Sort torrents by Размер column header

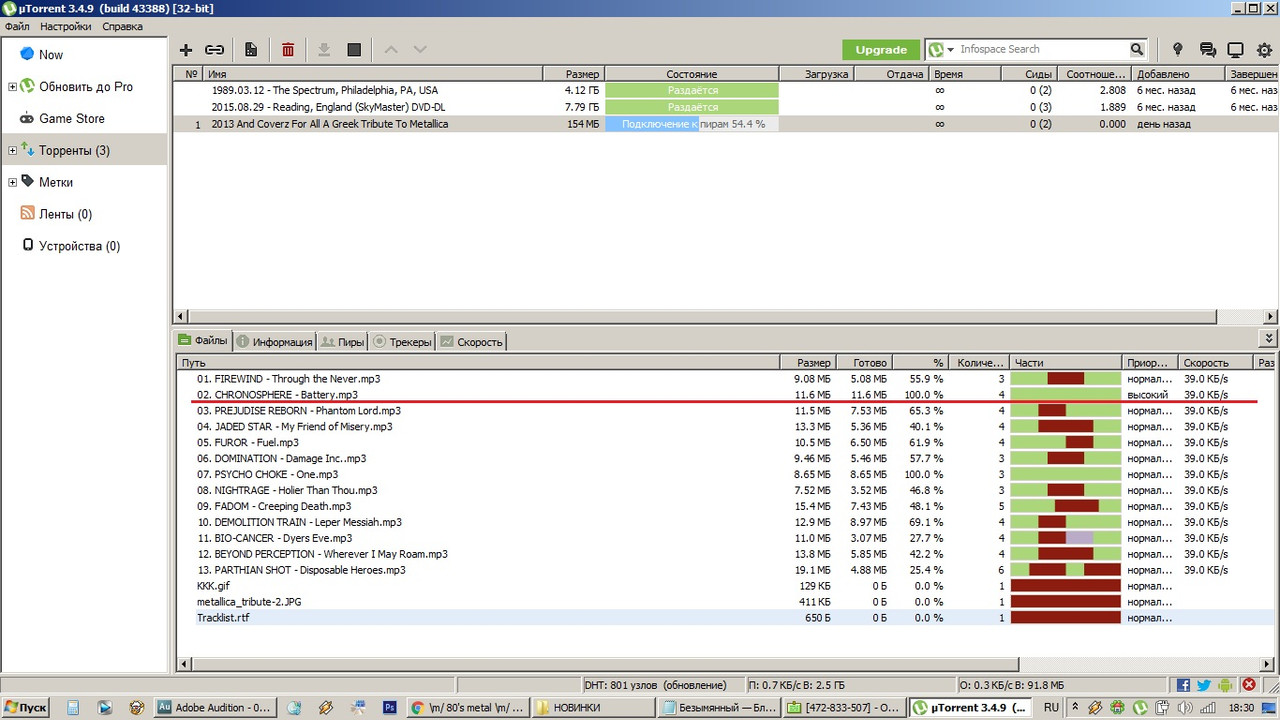click(x=573, y=74)
